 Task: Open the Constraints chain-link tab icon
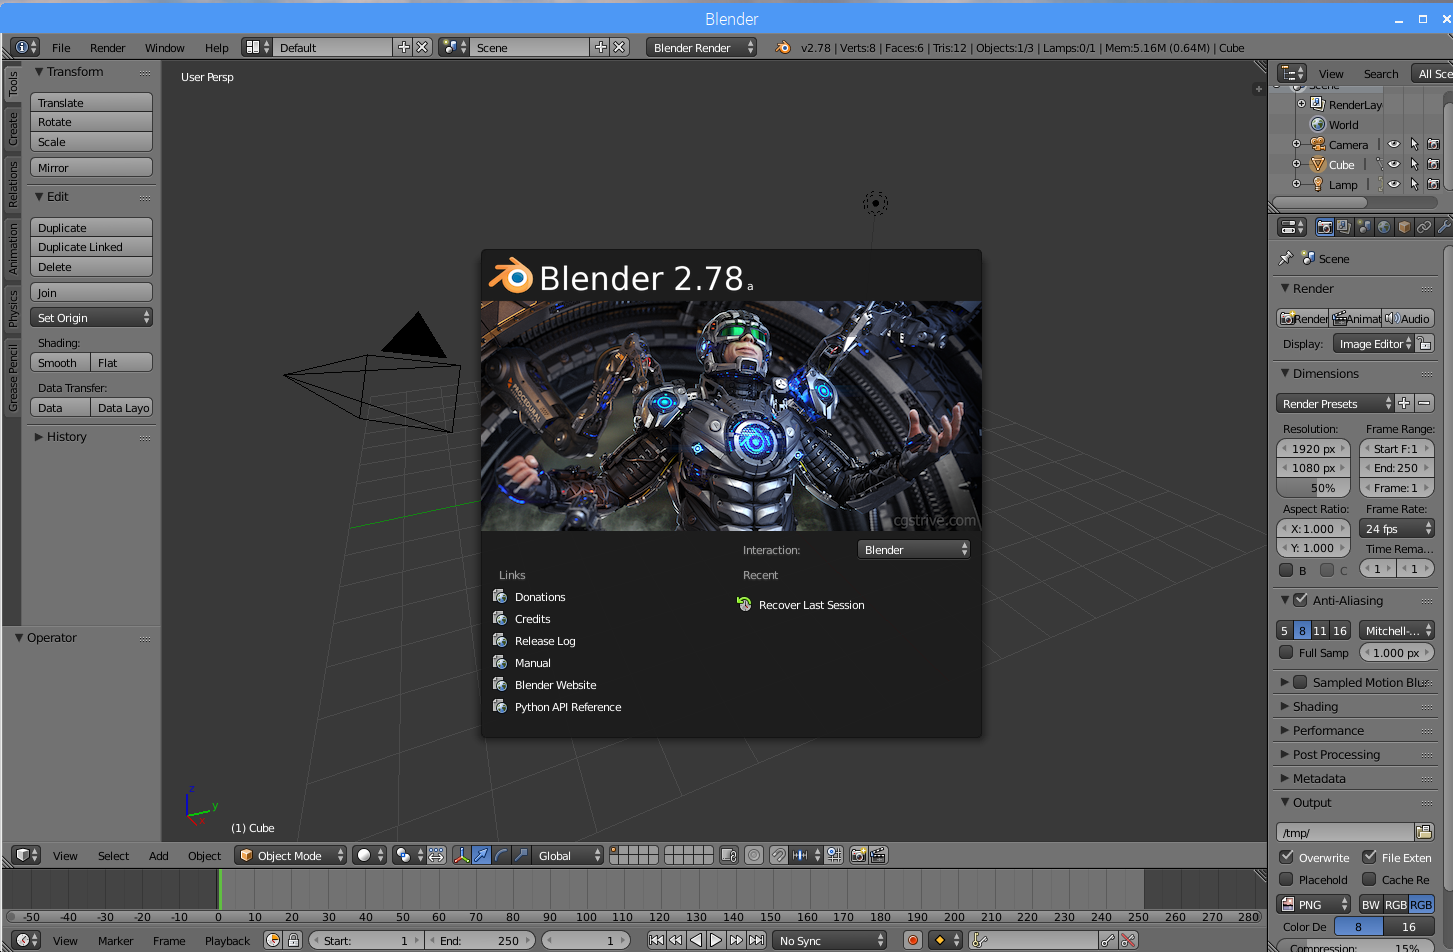1424,227
